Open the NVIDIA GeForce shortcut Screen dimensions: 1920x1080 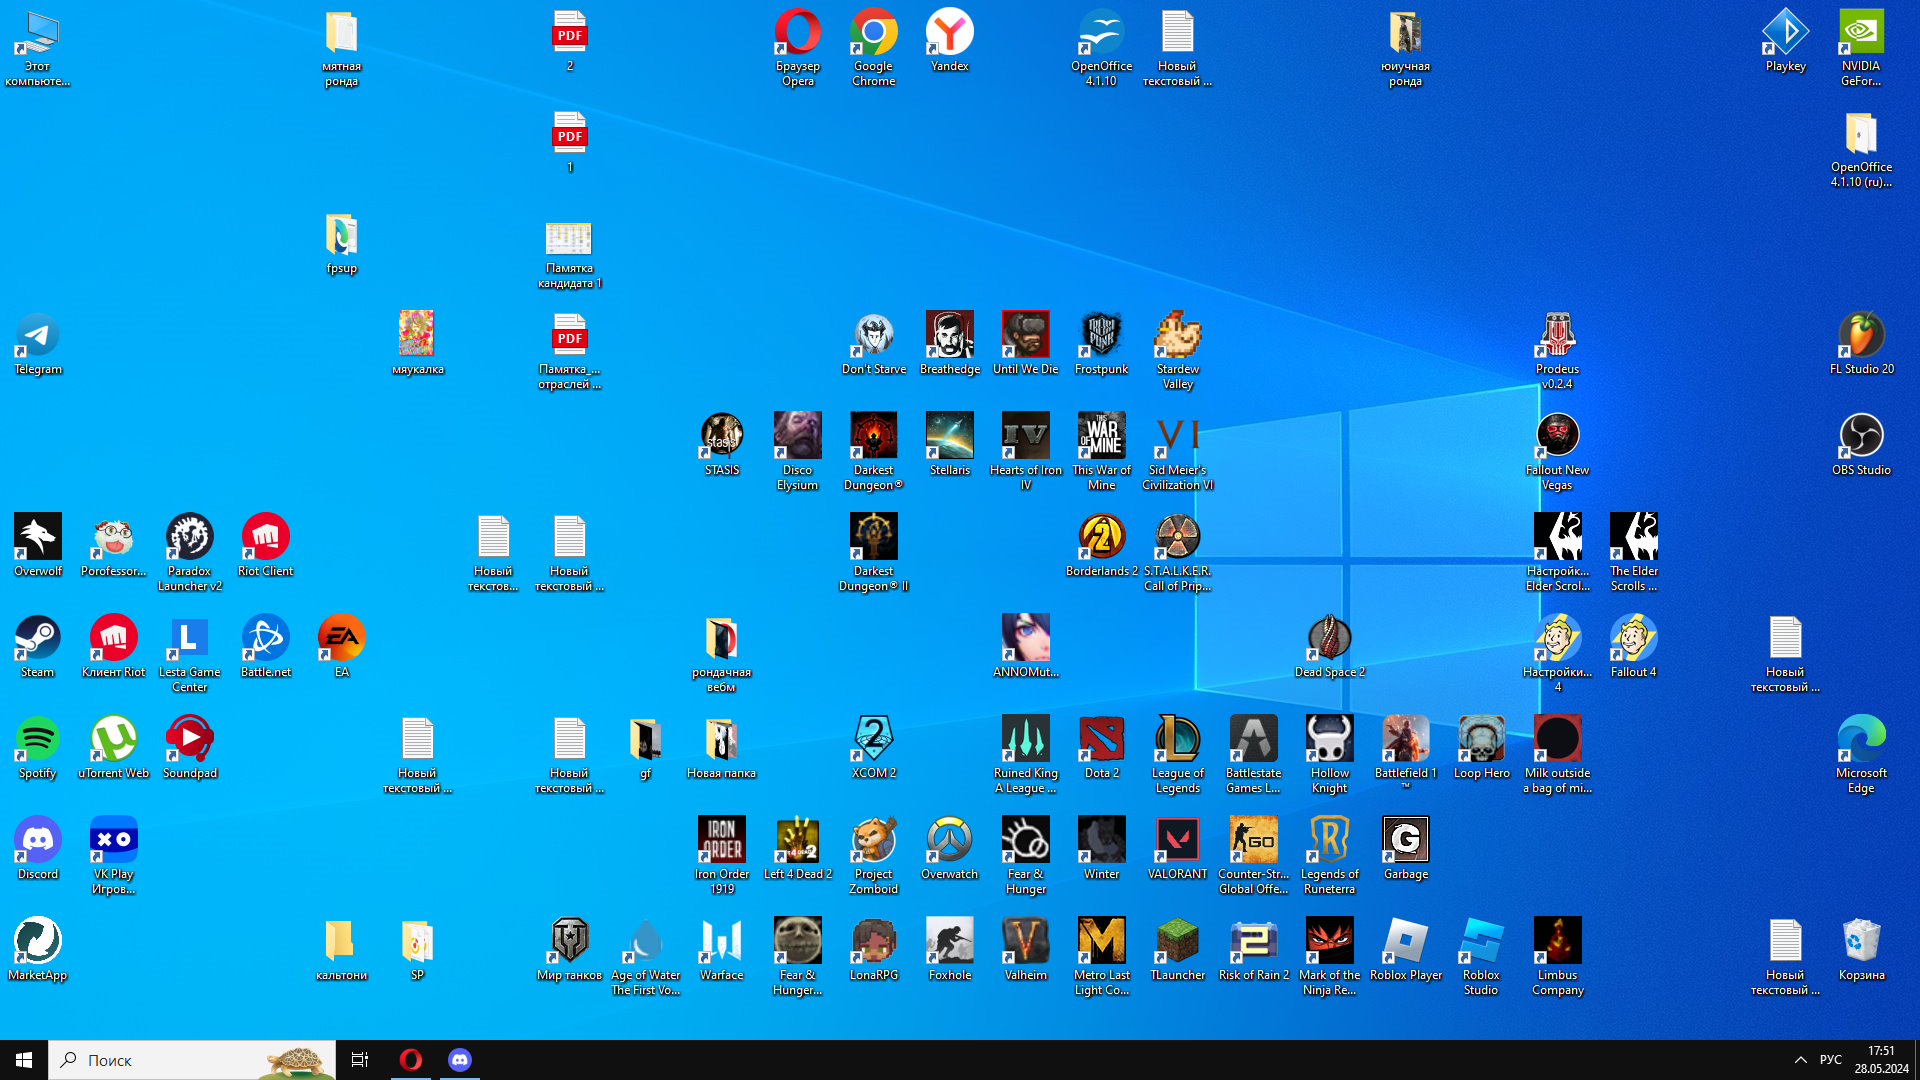[1861, 47]
